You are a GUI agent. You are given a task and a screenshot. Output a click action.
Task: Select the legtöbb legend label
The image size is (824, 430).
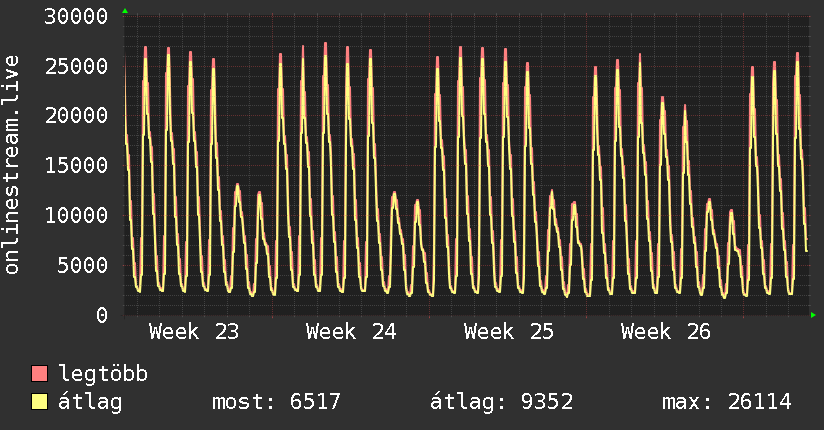[x=103, y=373]
